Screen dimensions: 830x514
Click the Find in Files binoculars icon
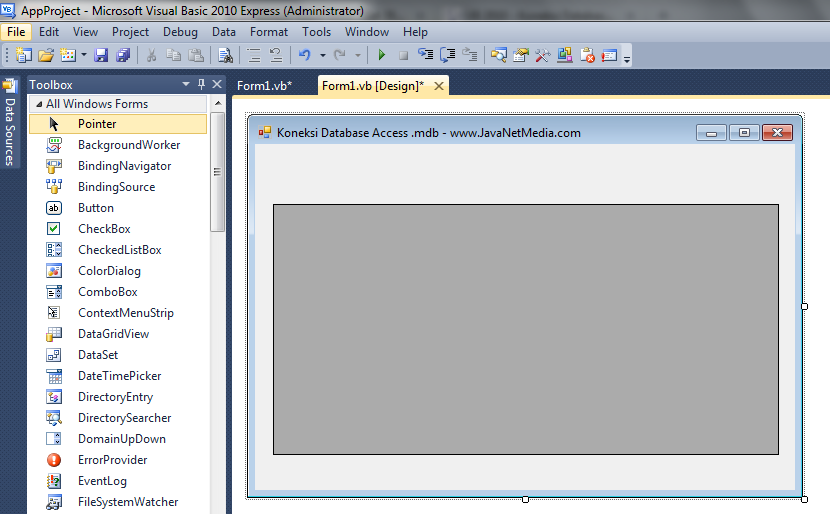point(225,55)
